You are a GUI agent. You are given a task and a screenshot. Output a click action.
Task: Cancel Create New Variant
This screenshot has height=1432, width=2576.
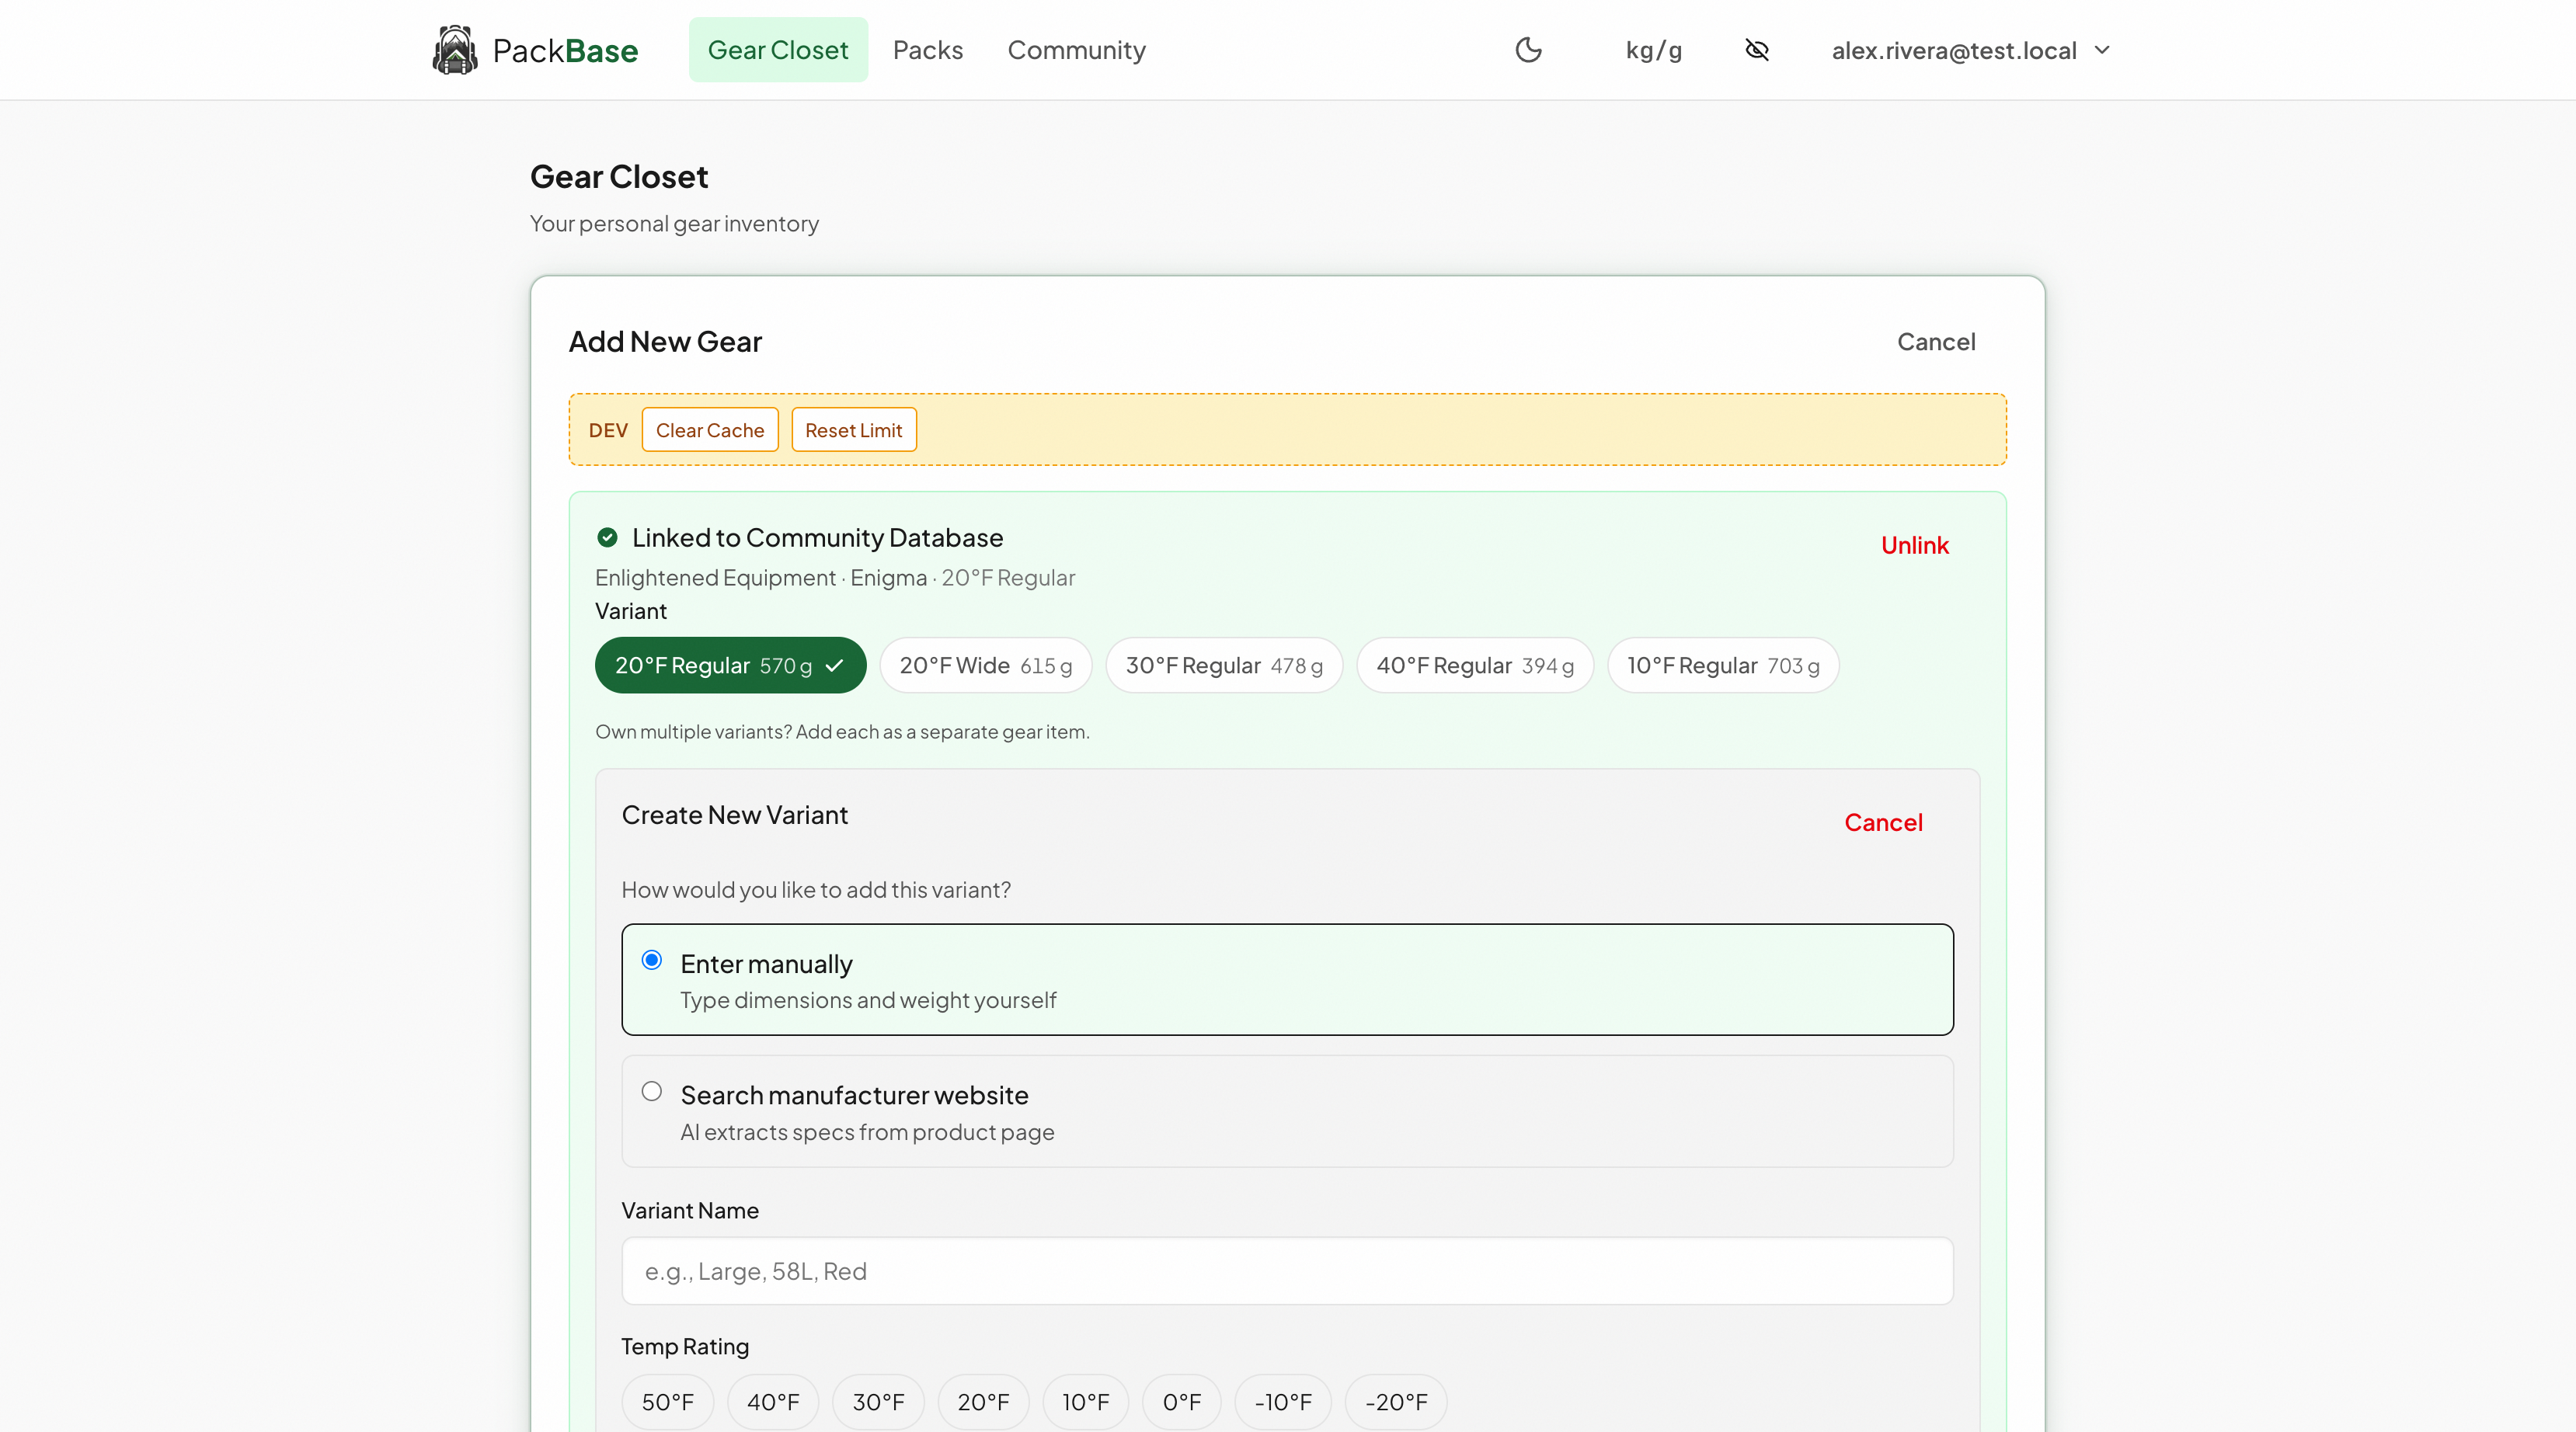pos(1883,822)
